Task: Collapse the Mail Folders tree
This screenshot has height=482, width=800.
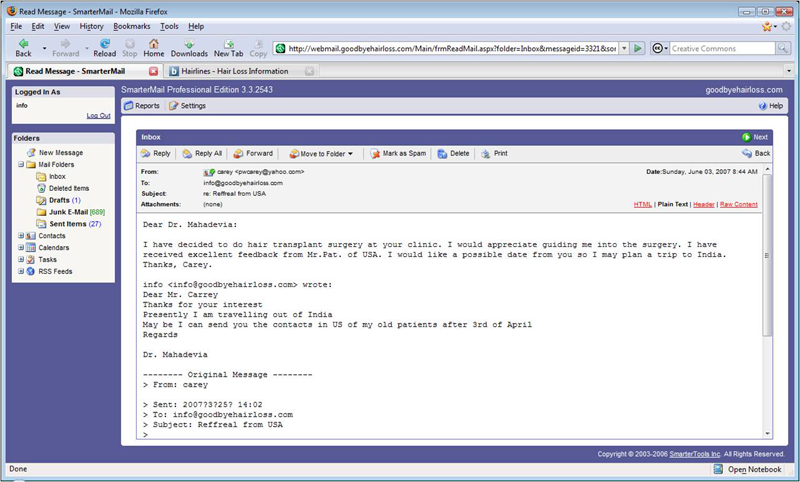Action: click(x=21, y=164)
